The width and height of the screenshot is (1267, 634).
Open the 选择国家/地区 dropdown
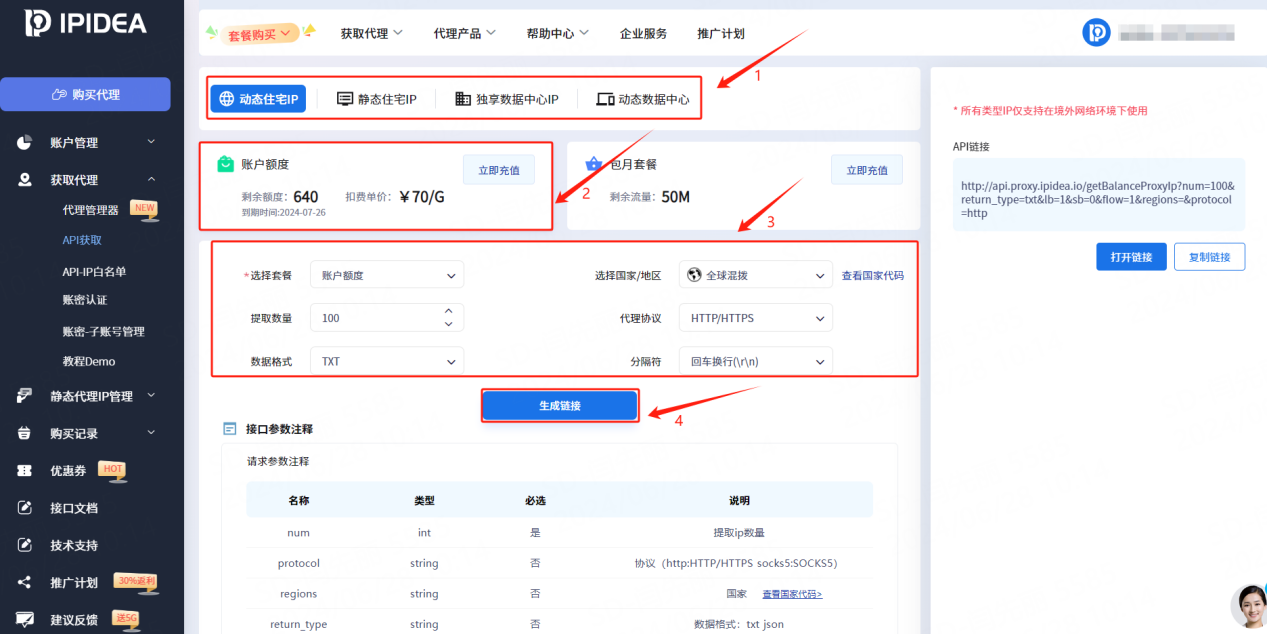point(755,275)
